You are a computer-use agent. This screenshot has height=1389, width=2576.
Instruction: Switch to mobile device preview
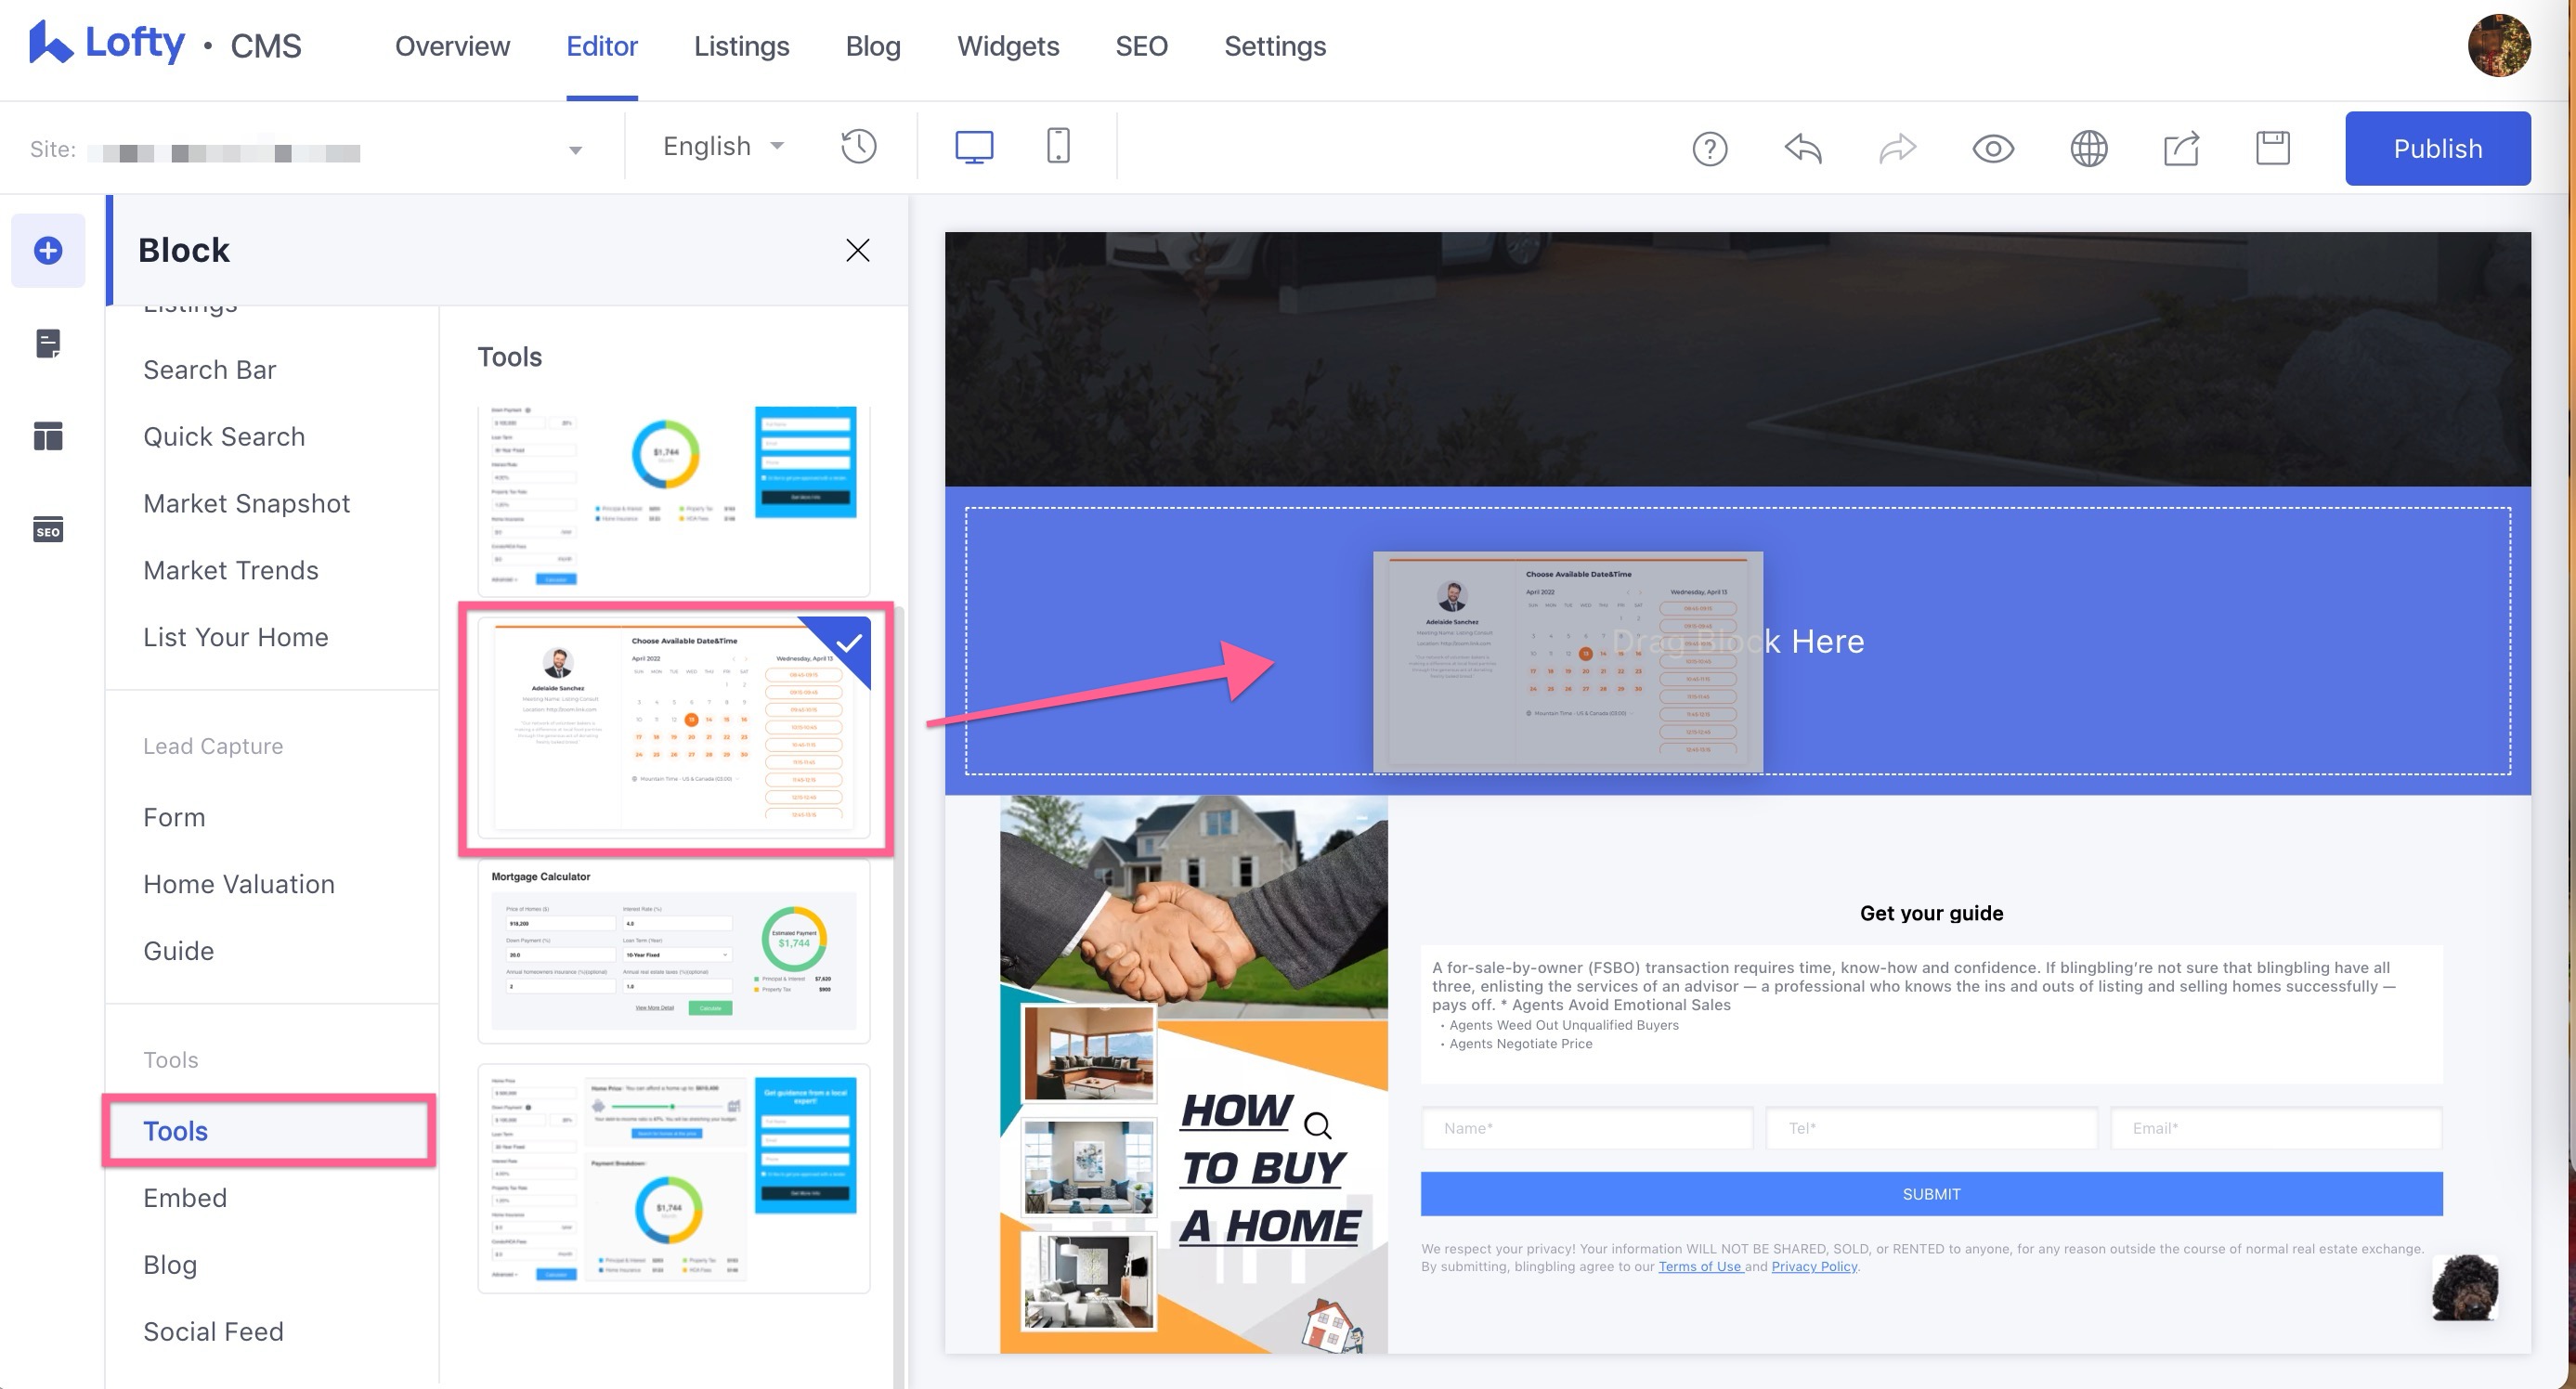1058,147
